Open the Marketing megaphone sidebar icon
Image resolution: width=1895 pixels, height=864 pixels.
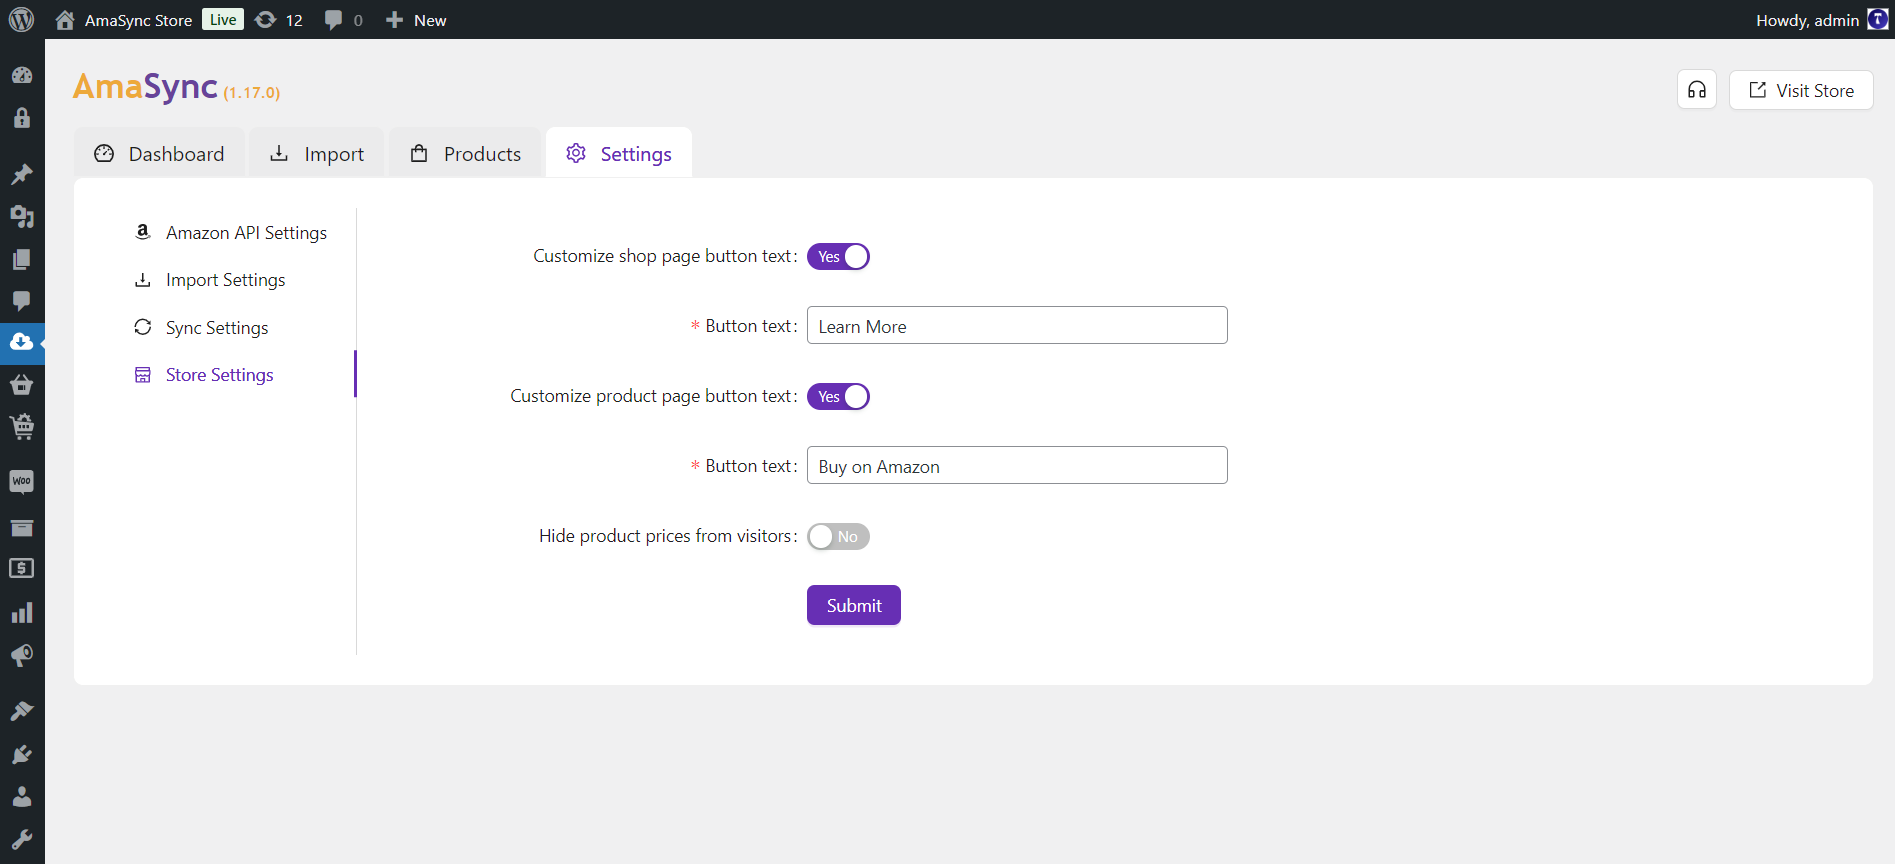(22, 655)
